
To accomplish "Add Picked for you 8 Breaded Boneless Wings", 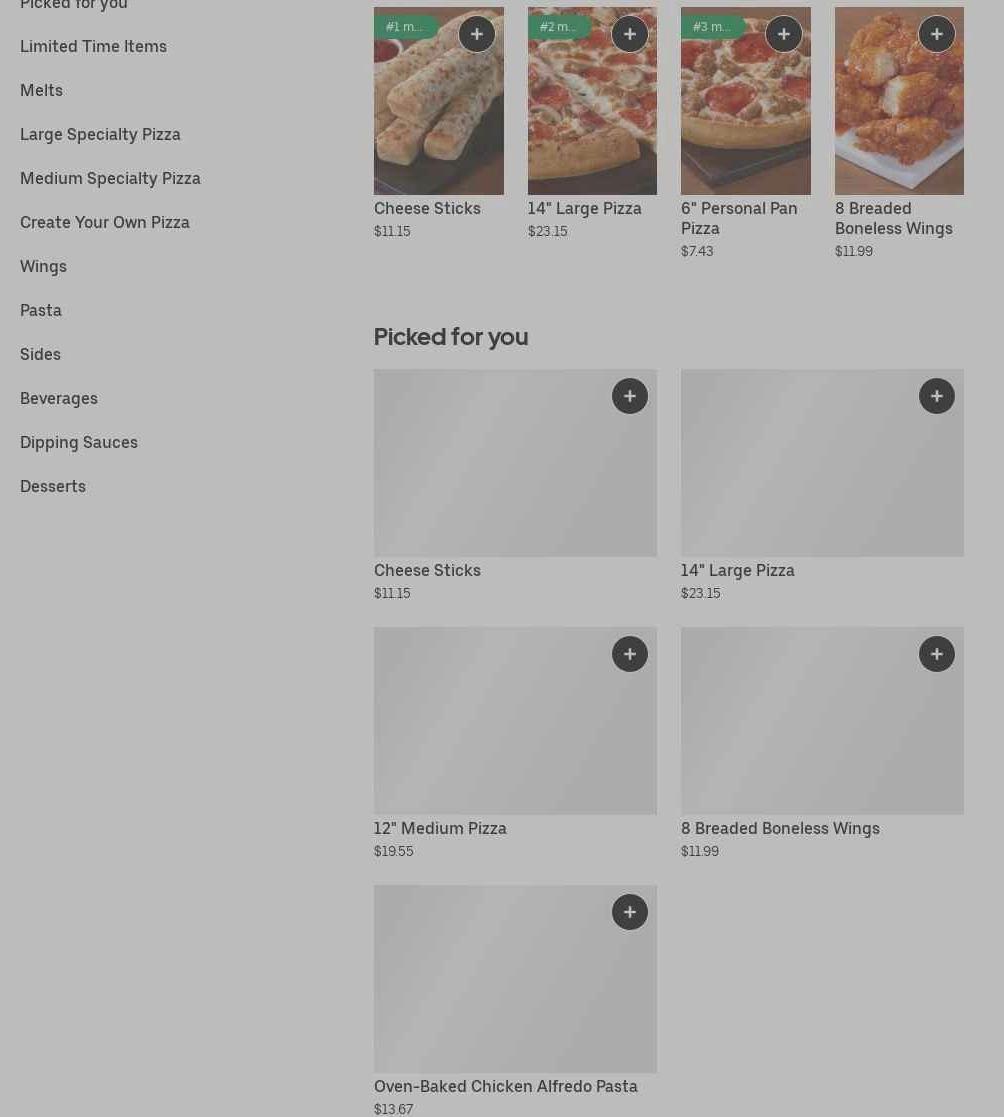I will [937, 654].
